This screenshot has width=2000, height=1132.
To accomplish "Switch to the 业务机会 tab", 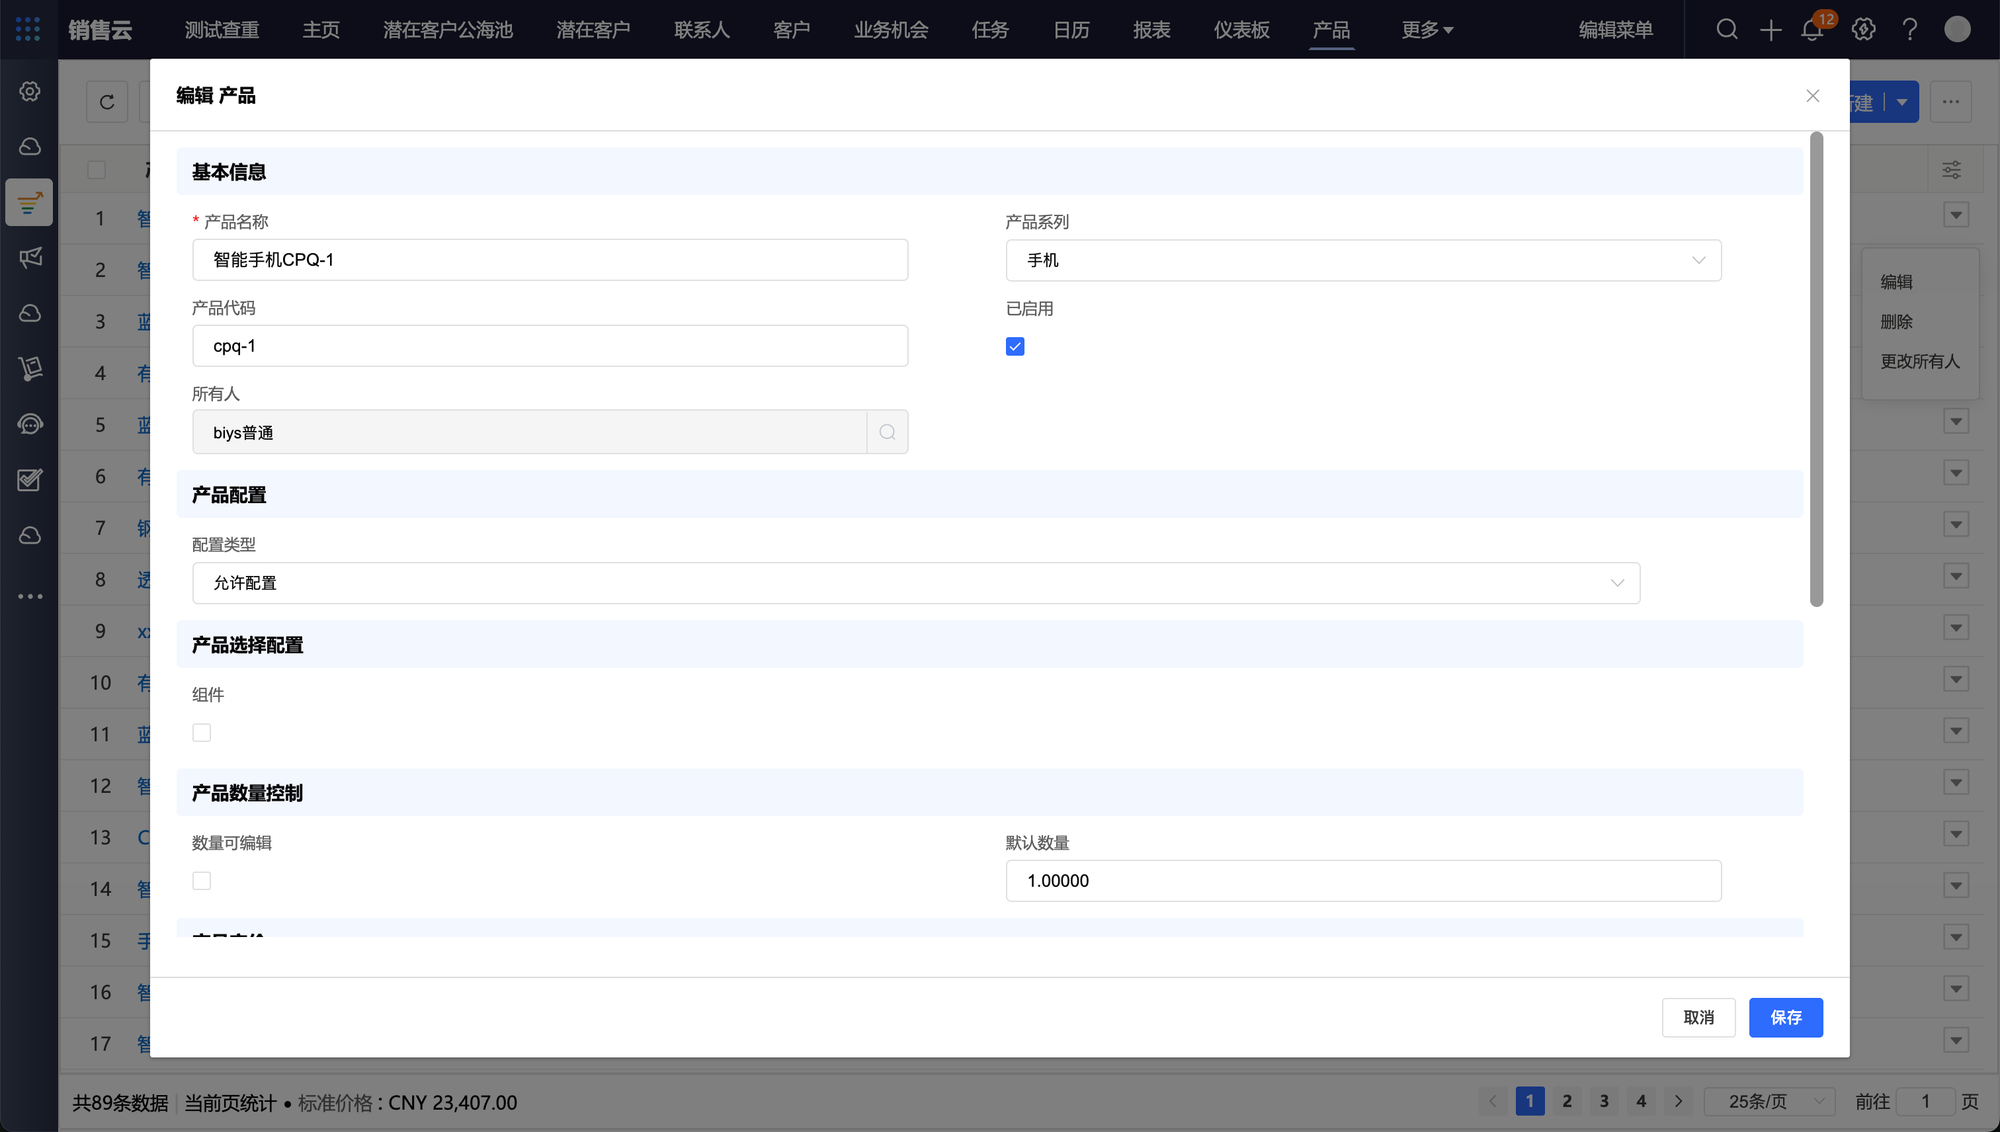I will 890,30.
